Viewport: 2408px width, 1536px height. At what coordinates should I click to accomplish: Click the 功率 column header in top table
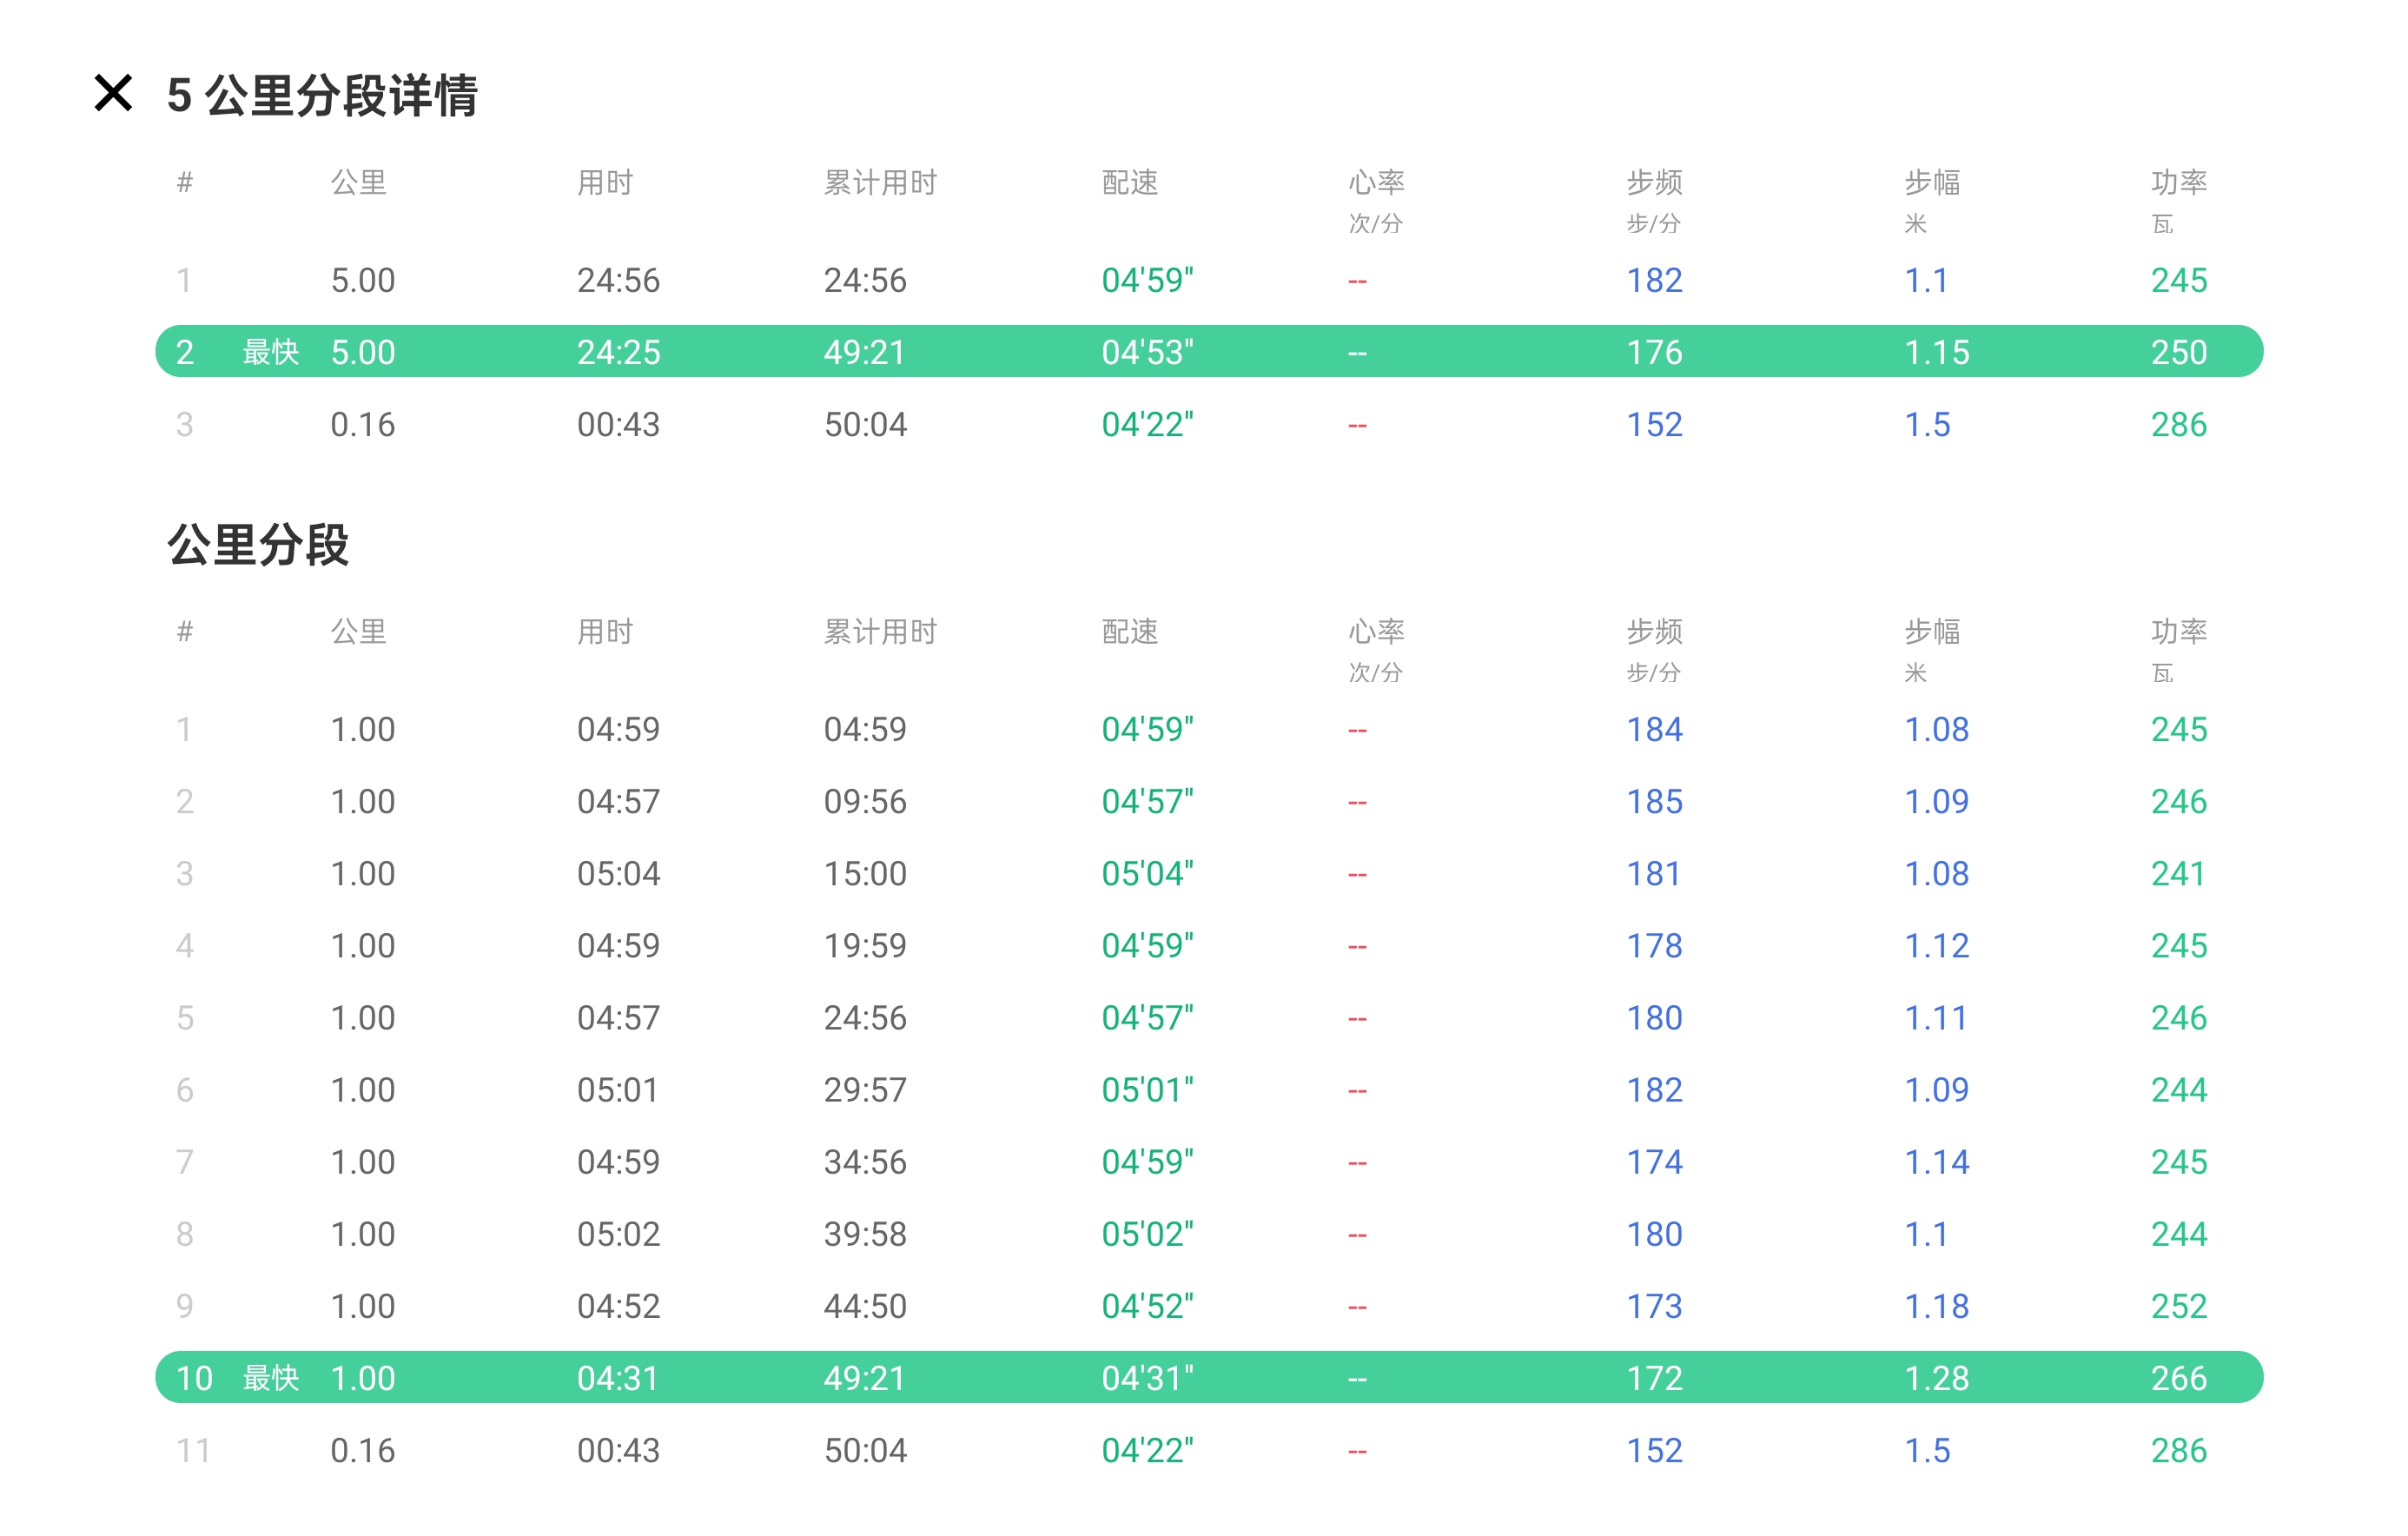tap(2178, 182)
